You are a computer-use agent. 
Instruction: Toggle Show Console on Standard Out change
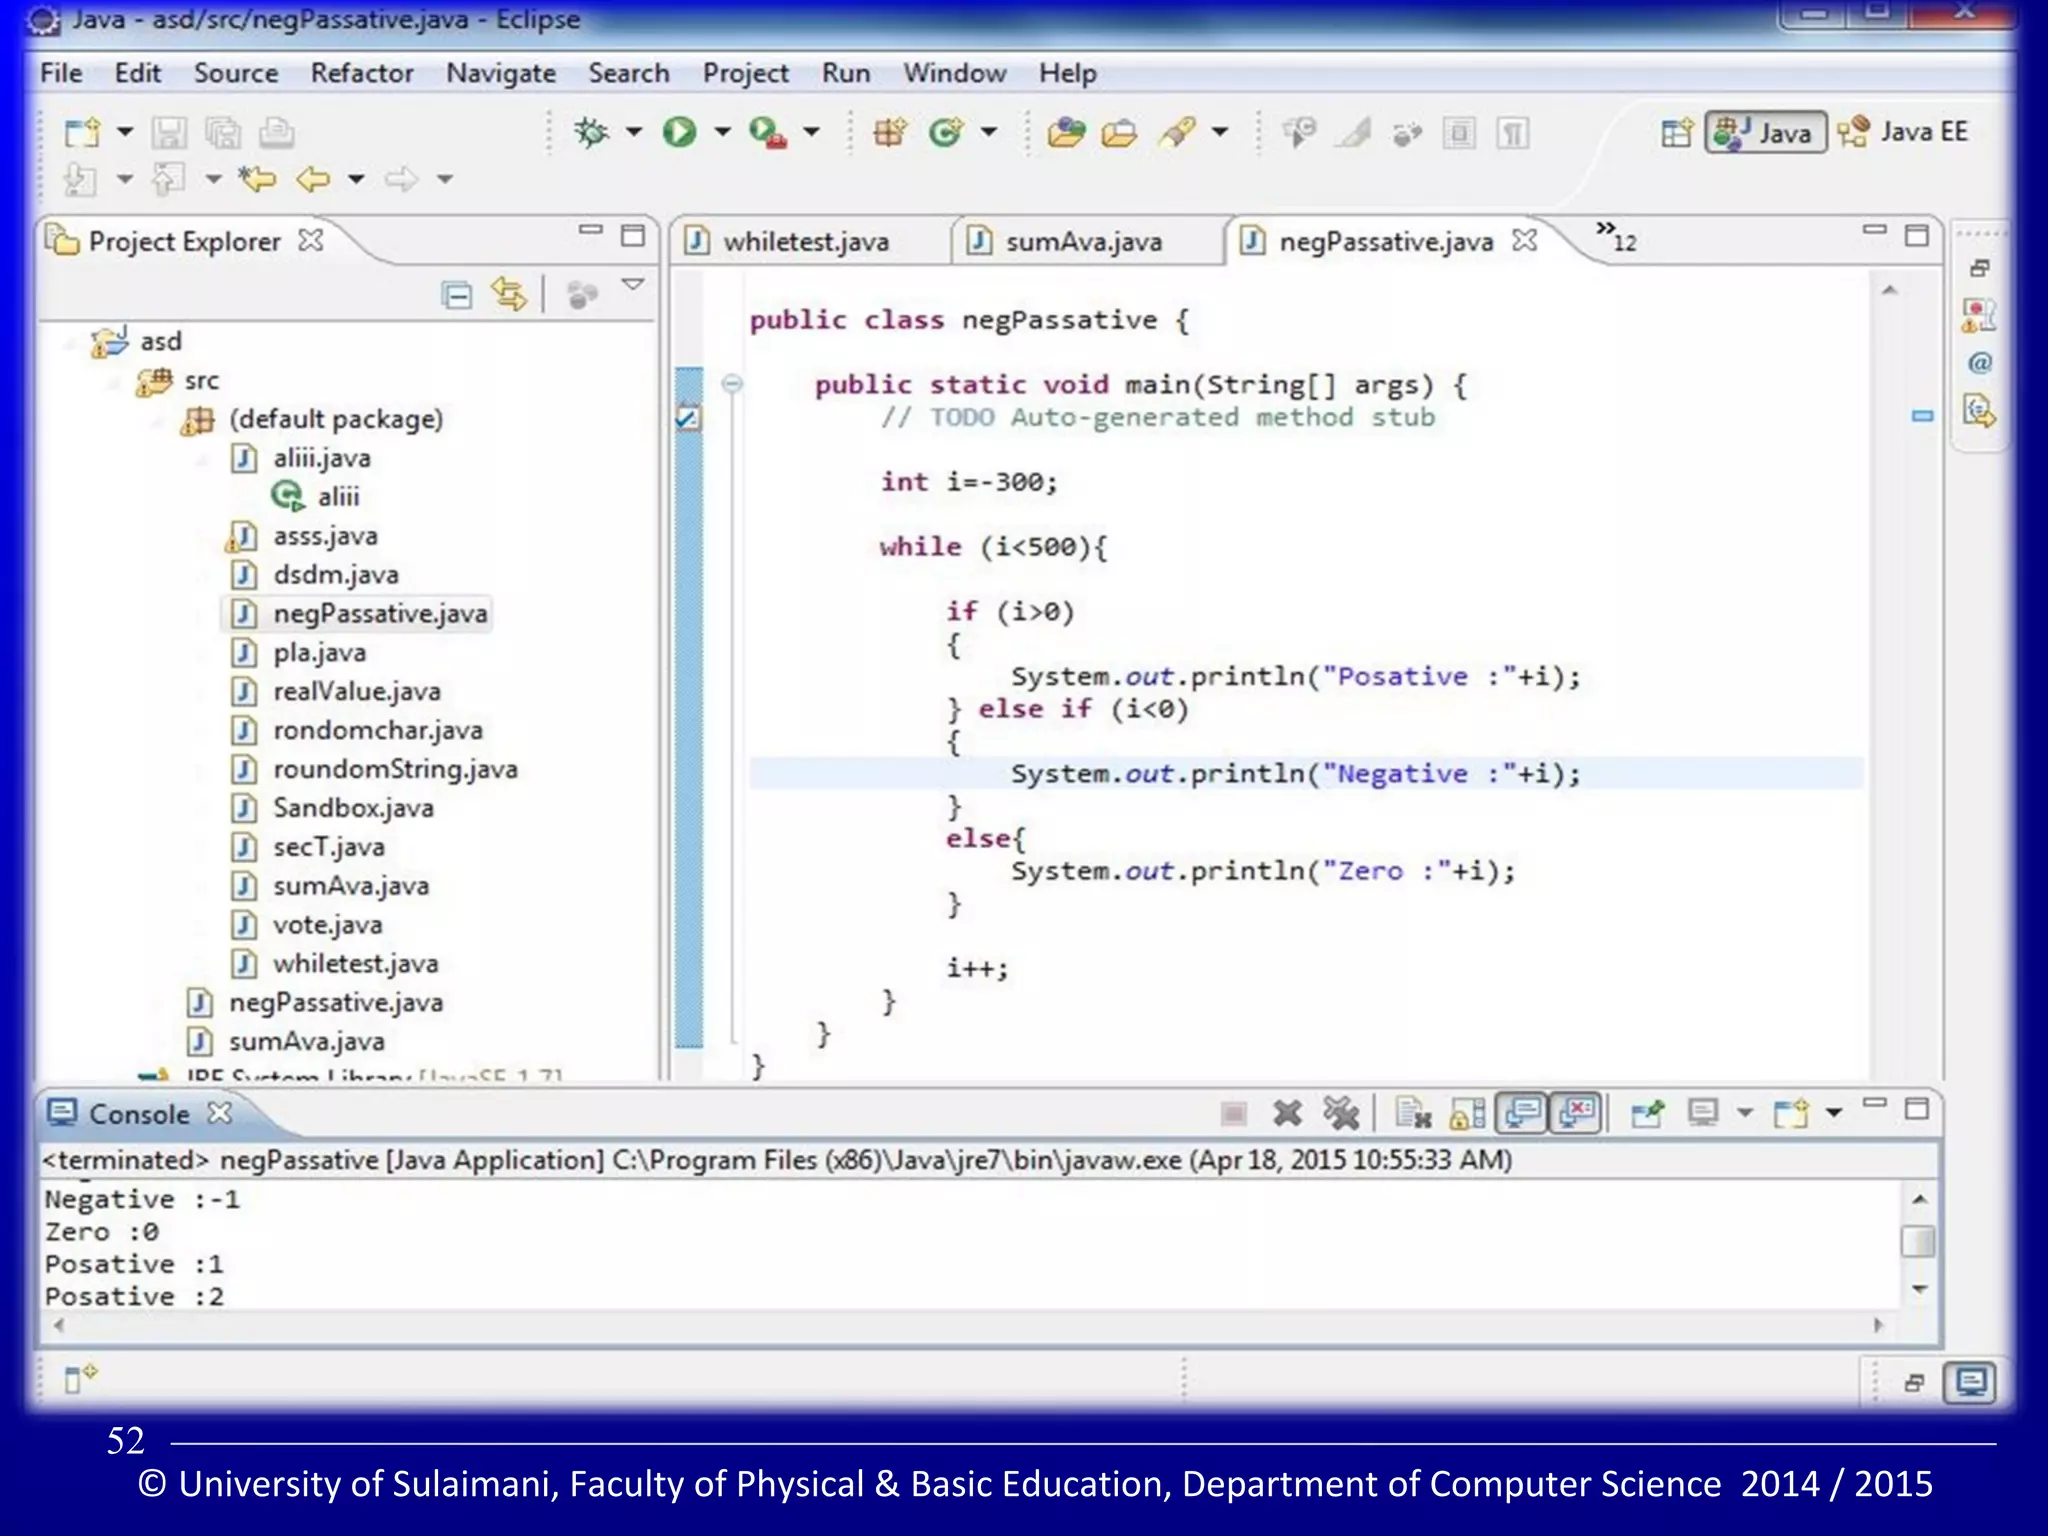coord(1522,1112)
